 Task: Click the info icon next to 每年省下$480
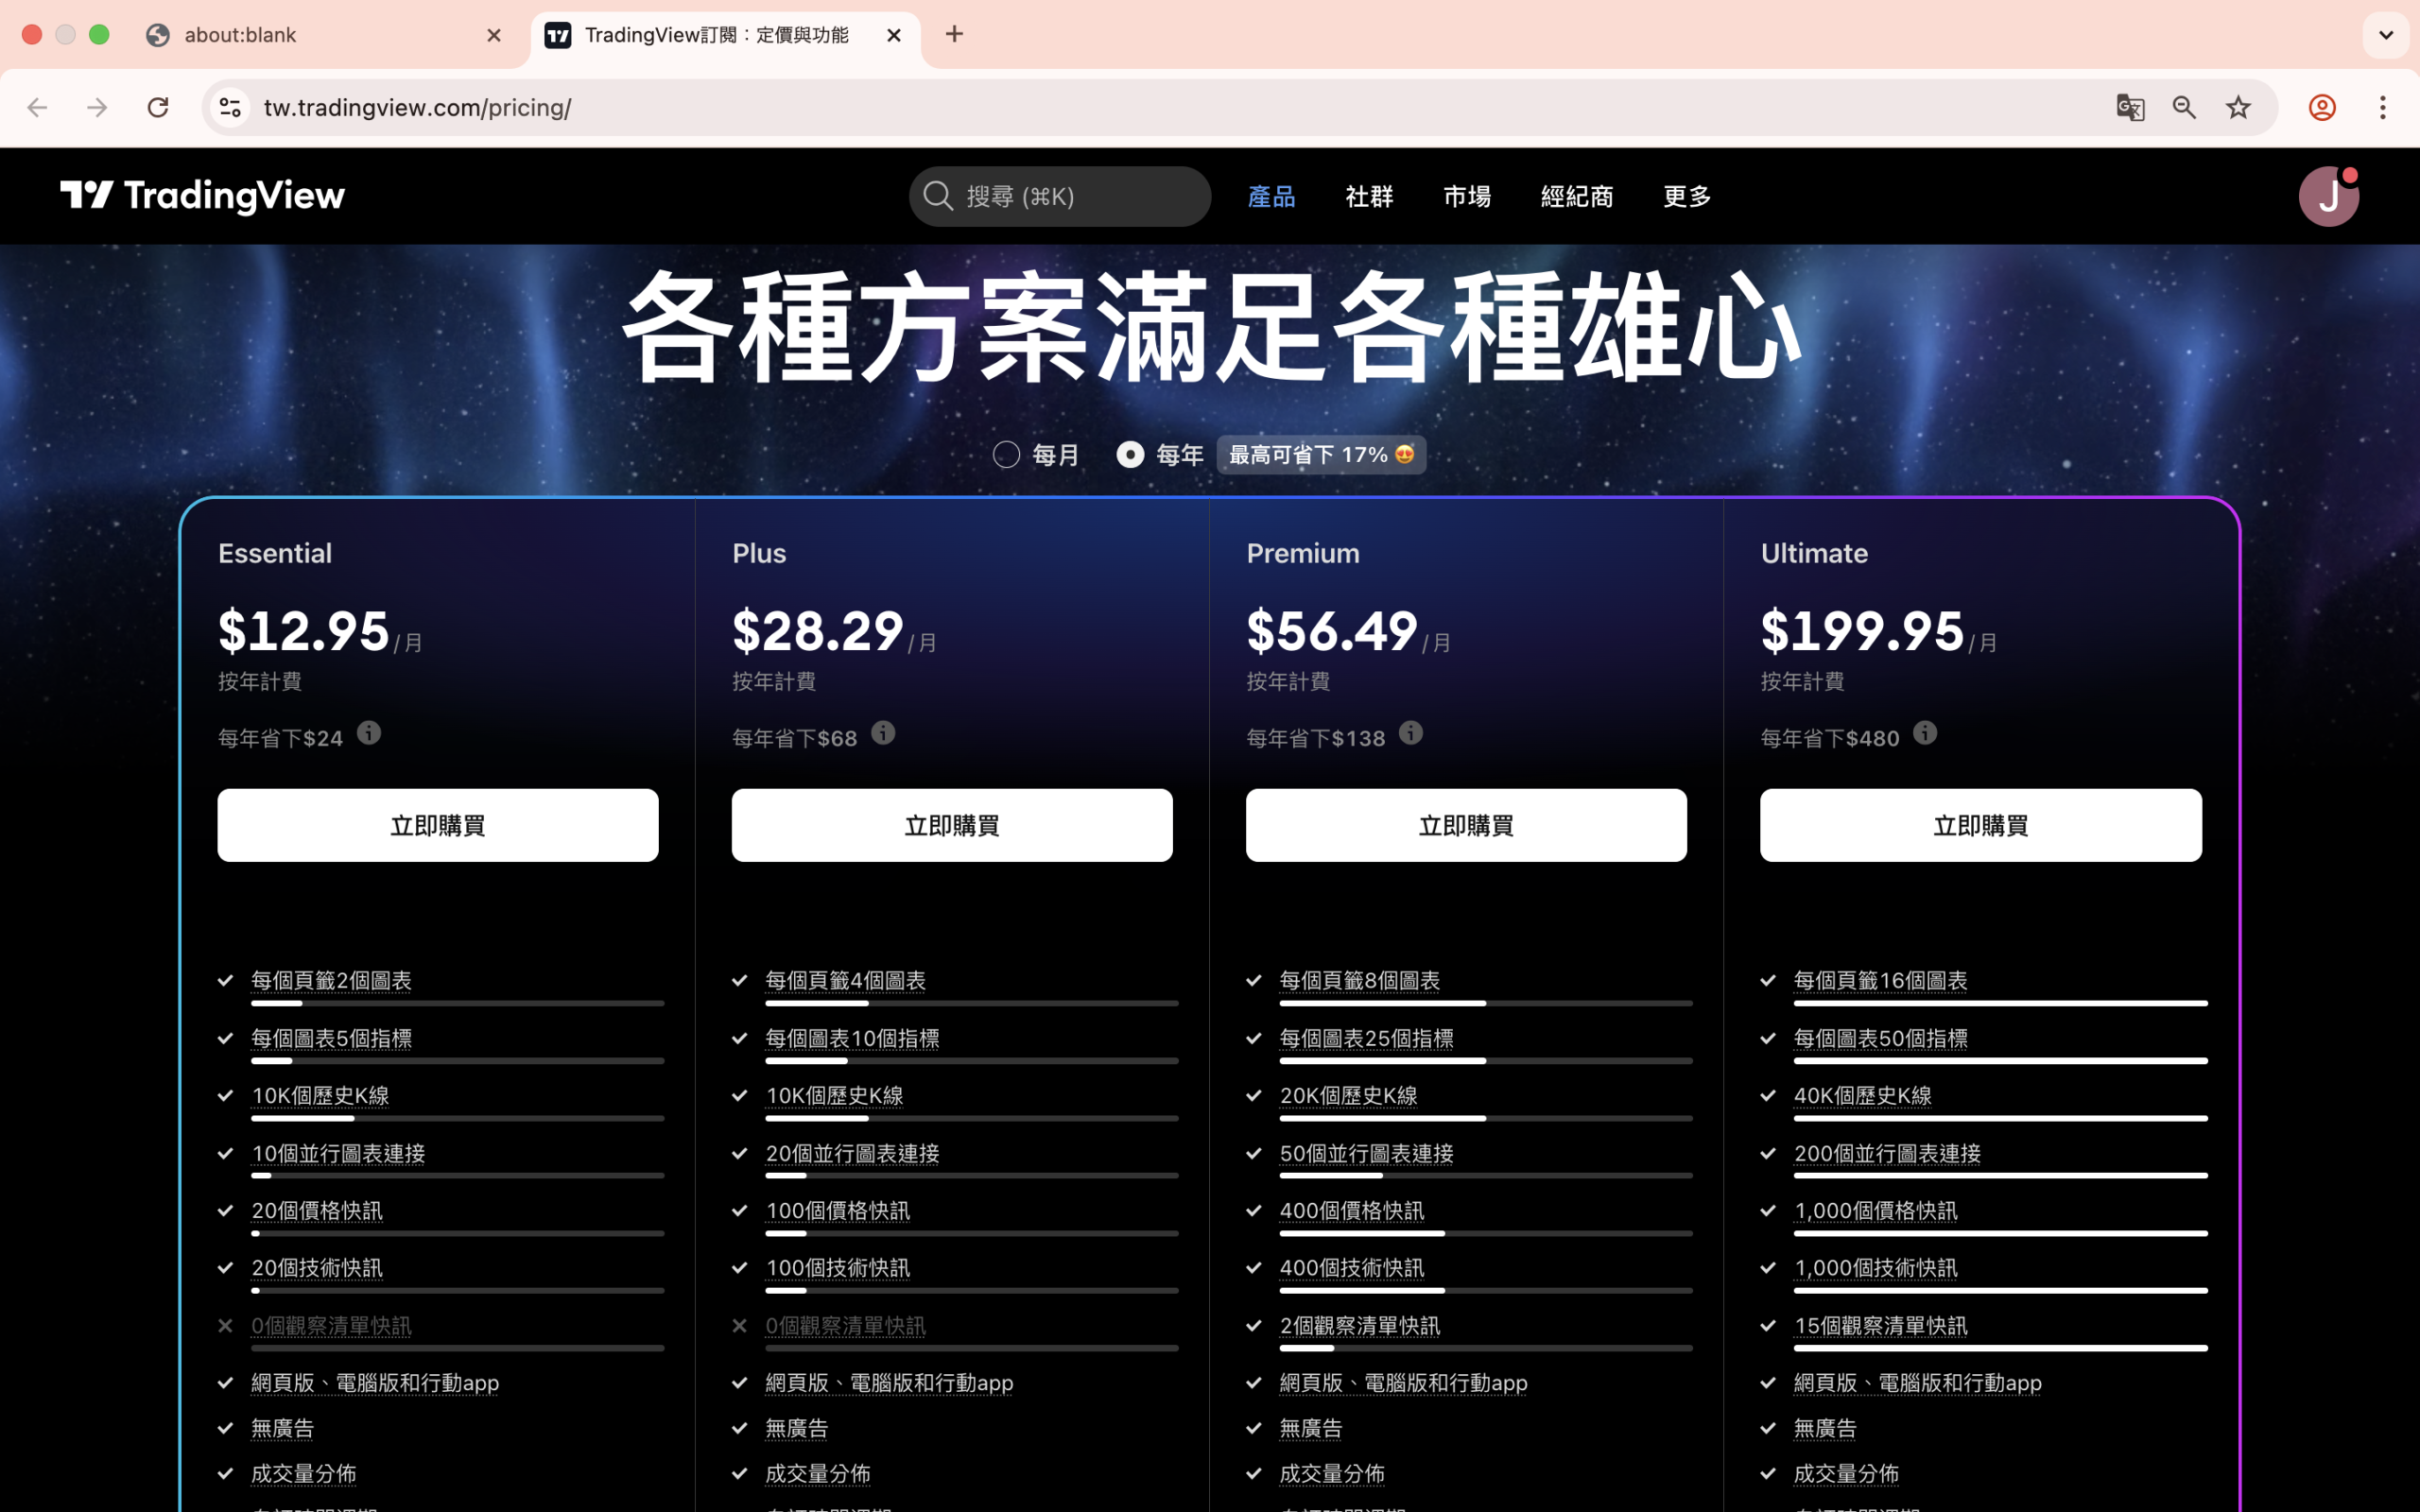pos(1926,733)
